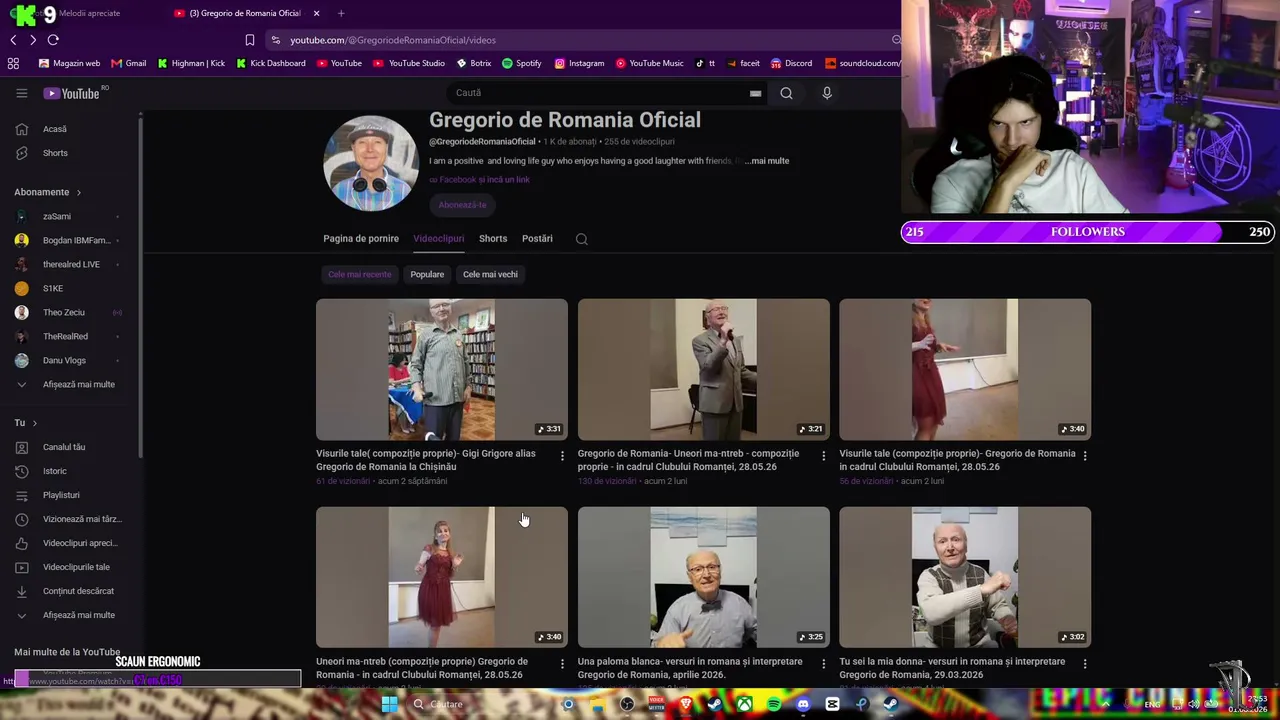Expand Abonamente section arrow
Viewport: 1280px width, 720px height.
click(78, 192)
